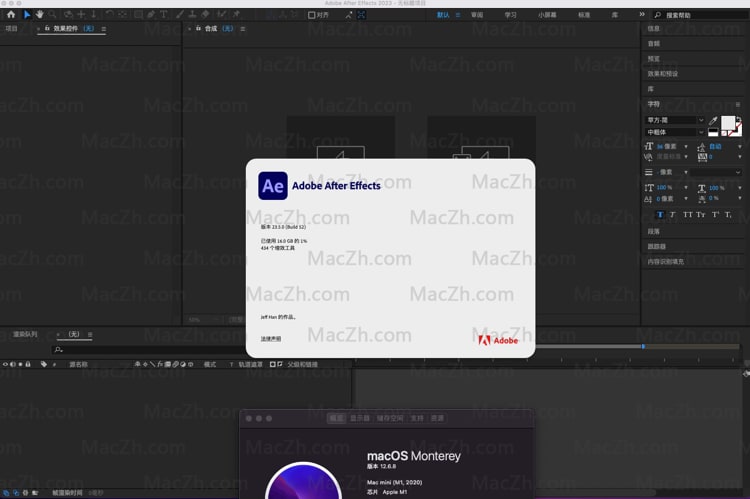Select the Type (T) tool
Image resolution: width=750 pixels, height=499 pixels.
164,15
